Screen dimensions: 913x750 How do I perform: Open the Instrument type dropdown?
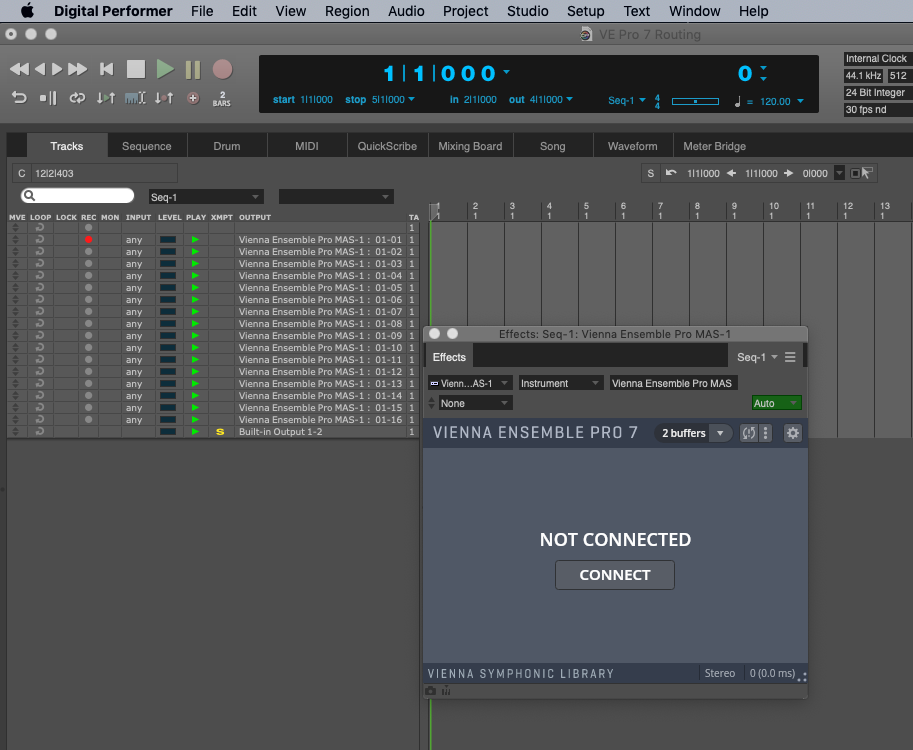[560, 383]
